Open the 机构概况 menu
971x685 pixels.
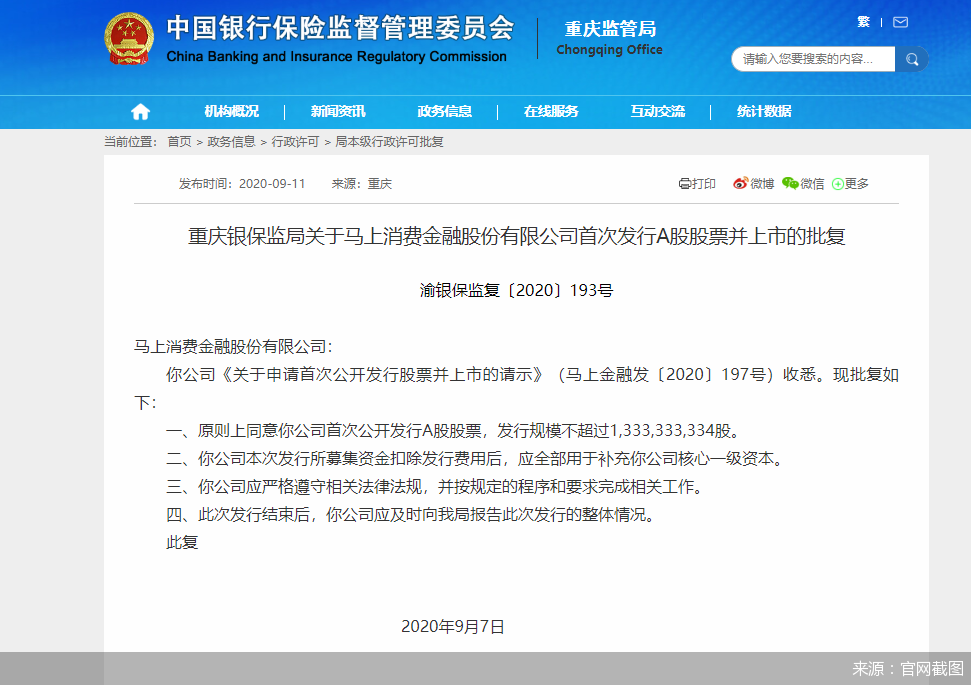(x=232, y=111)
